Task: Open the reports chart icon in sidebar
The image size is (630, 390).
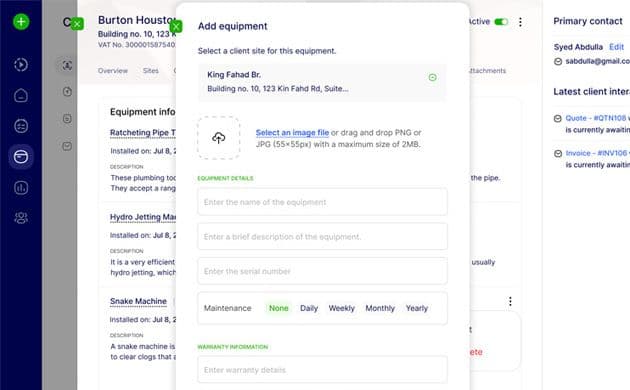Action: tap(21, 187)
